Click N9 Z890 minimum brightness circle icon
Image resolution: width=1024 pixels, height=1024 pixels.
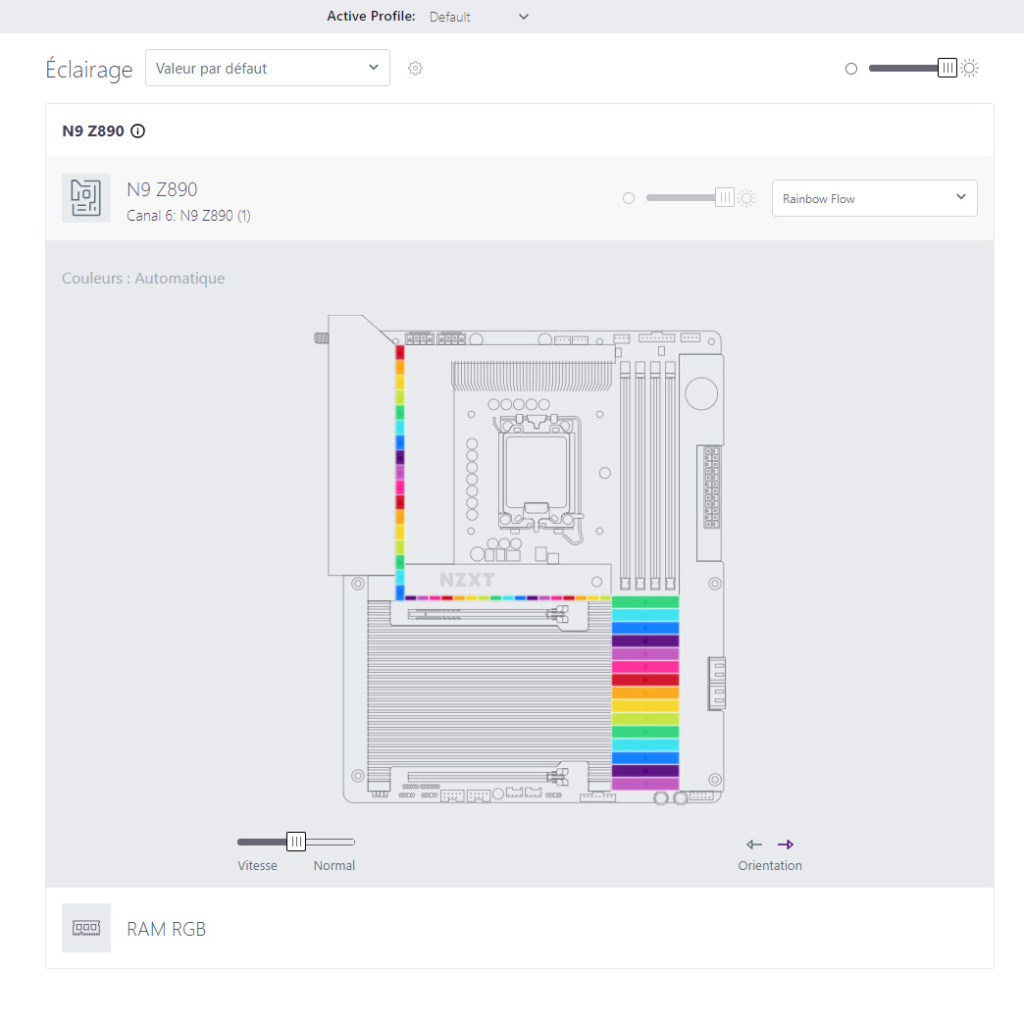click(629, 198)
